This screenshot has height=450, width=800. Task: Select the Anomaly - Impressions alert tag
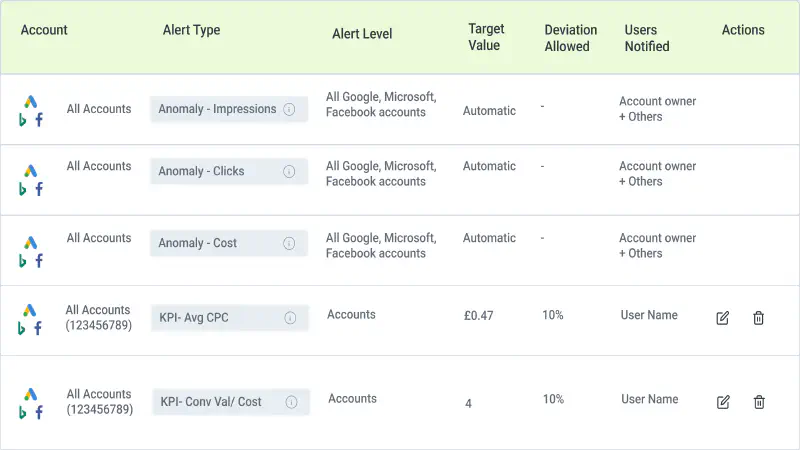tap(229, 109)
